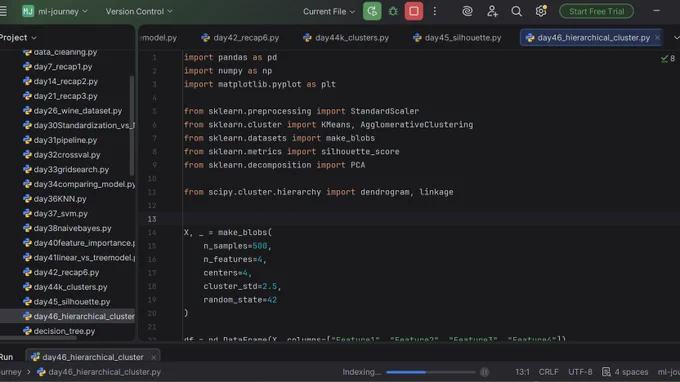The height and width of the screenshot is (382, 680).
Task: Switch to the day45_silhouette.py editor tab
Action: [457, 38]
